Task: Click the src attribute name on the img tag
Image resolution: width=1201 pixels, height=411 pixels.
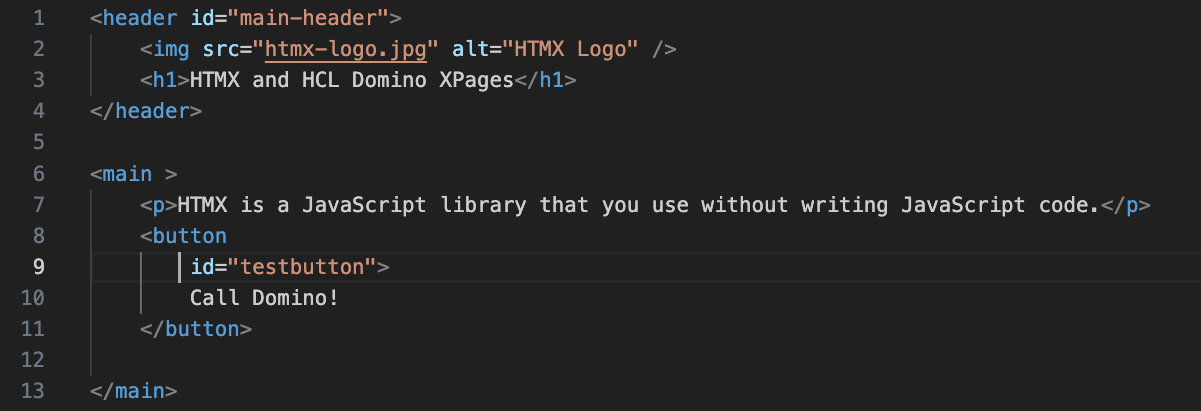Action: pos(220,49)
